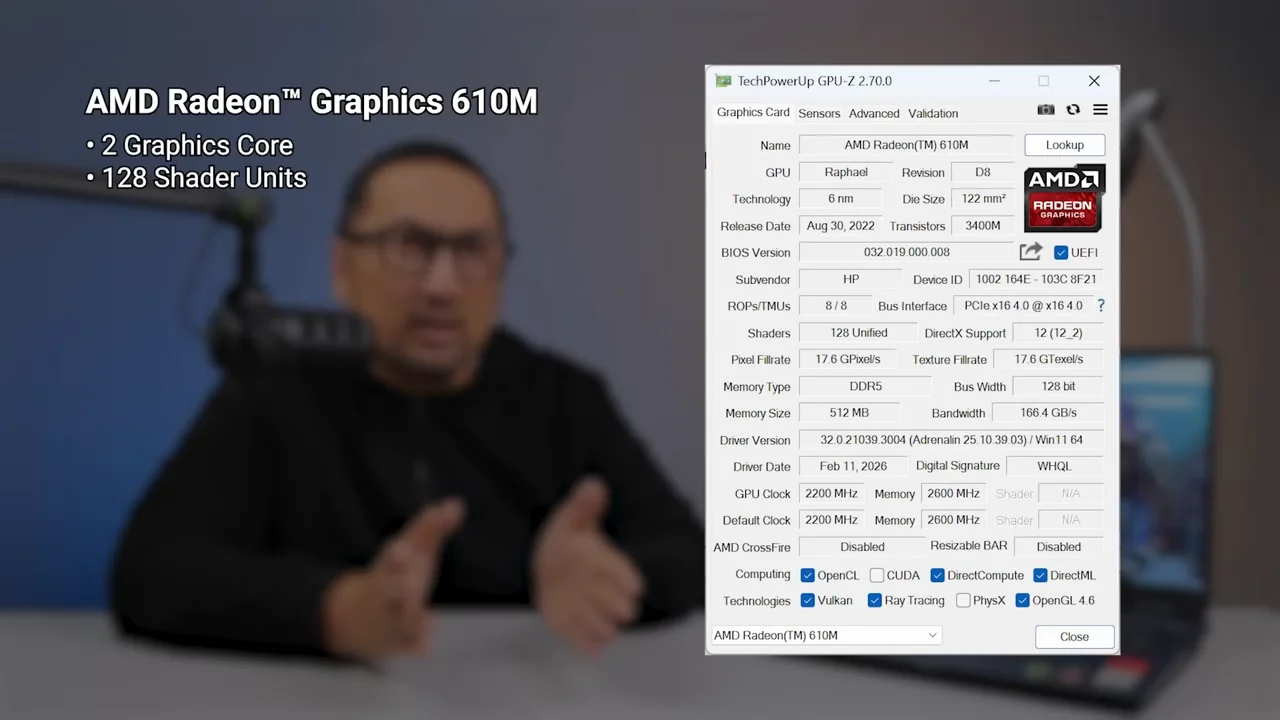Click the Pixel Fillrate field 17.6 GPixel/s
The width and height of the screenshot is (1280, 720).
point(847,359)
